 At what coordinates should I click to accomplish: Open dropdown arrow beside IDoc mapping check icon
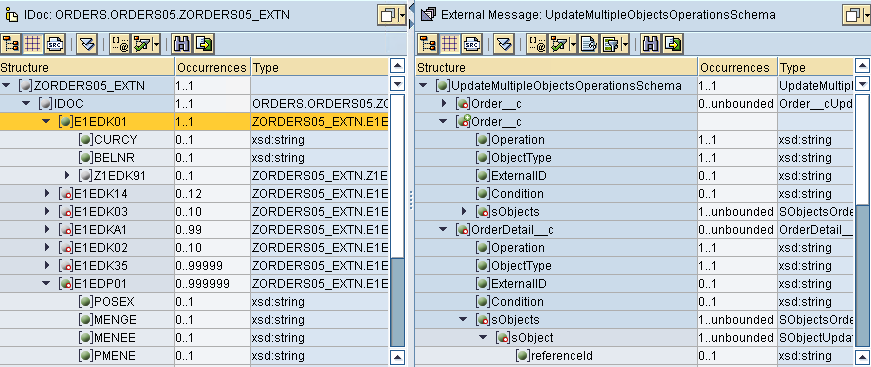157,44
